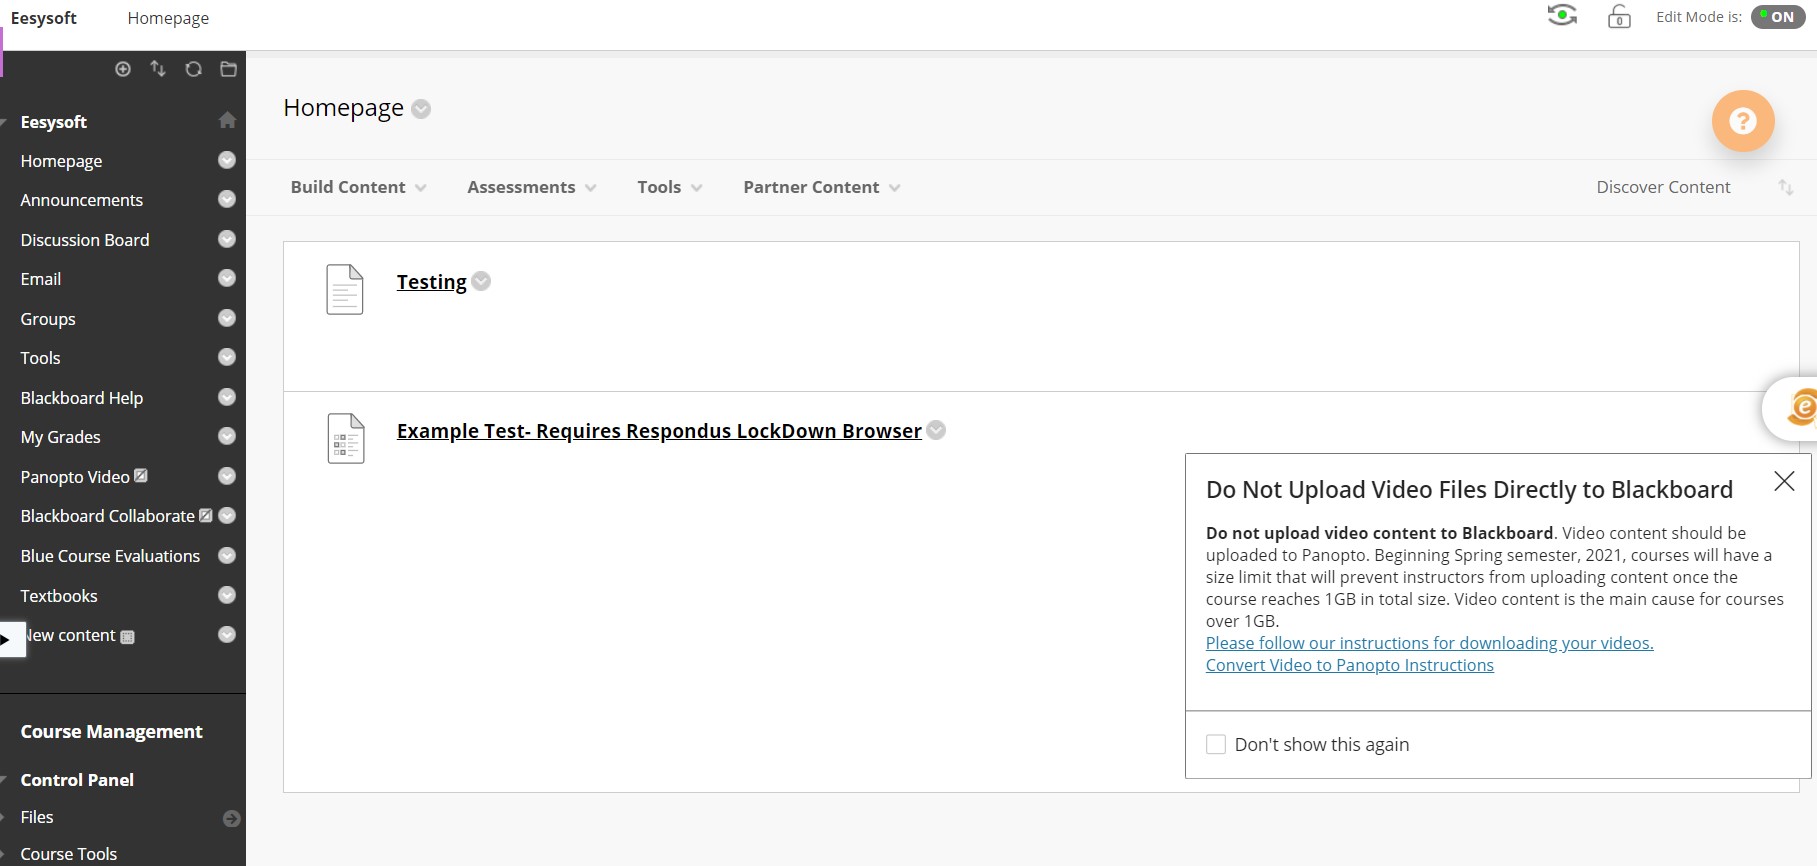The height and width of the screenshot is (866, 1817).
Task: Open the Assessments menu
Action: pos(531,187)
